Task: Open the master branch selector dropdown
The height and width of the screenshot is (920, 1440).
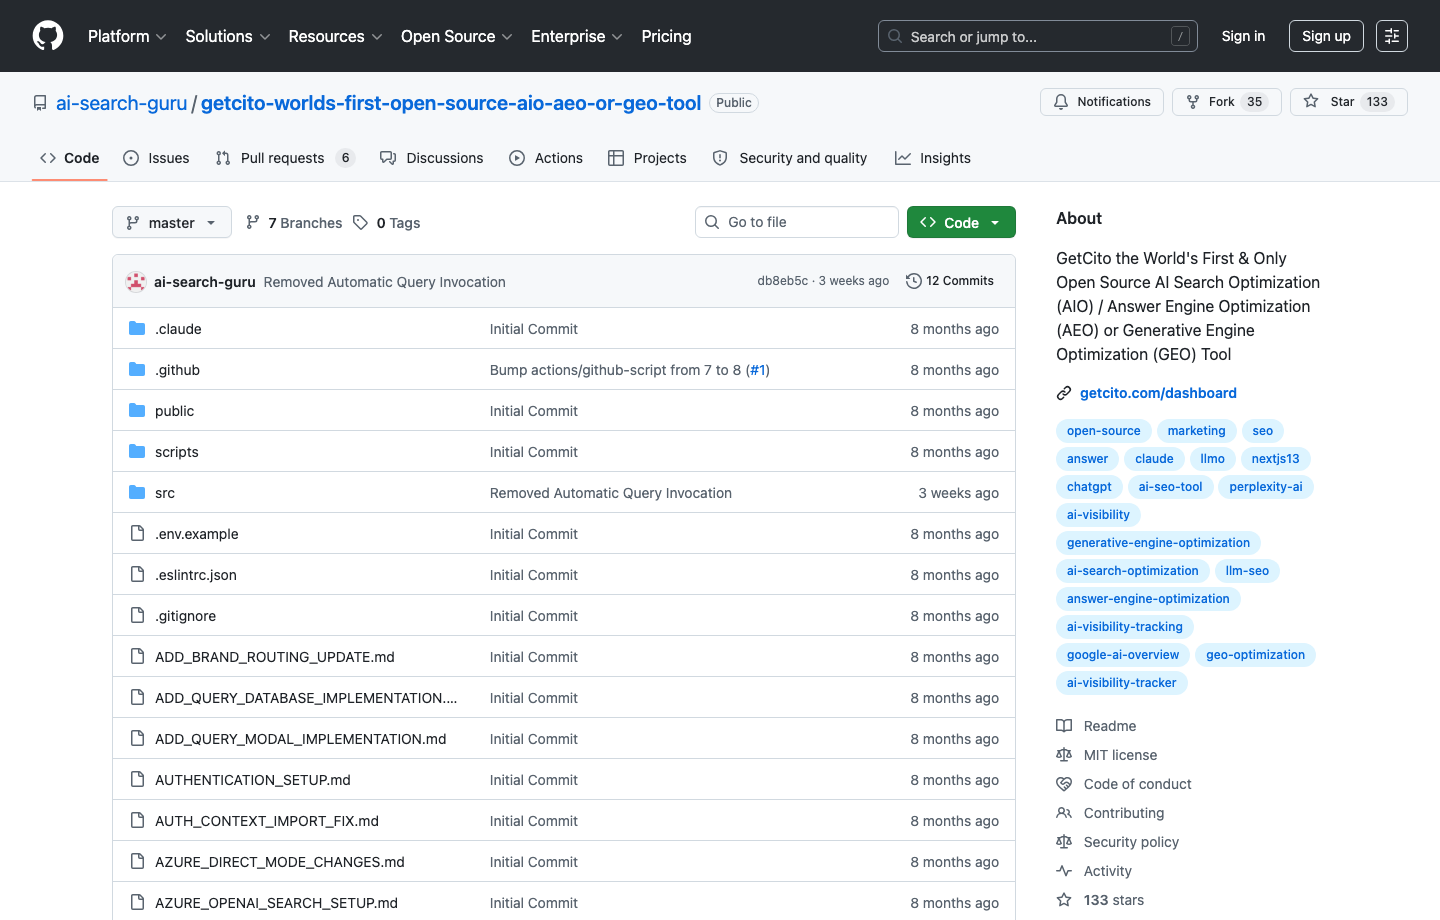Action: click(x=172, y=222)
